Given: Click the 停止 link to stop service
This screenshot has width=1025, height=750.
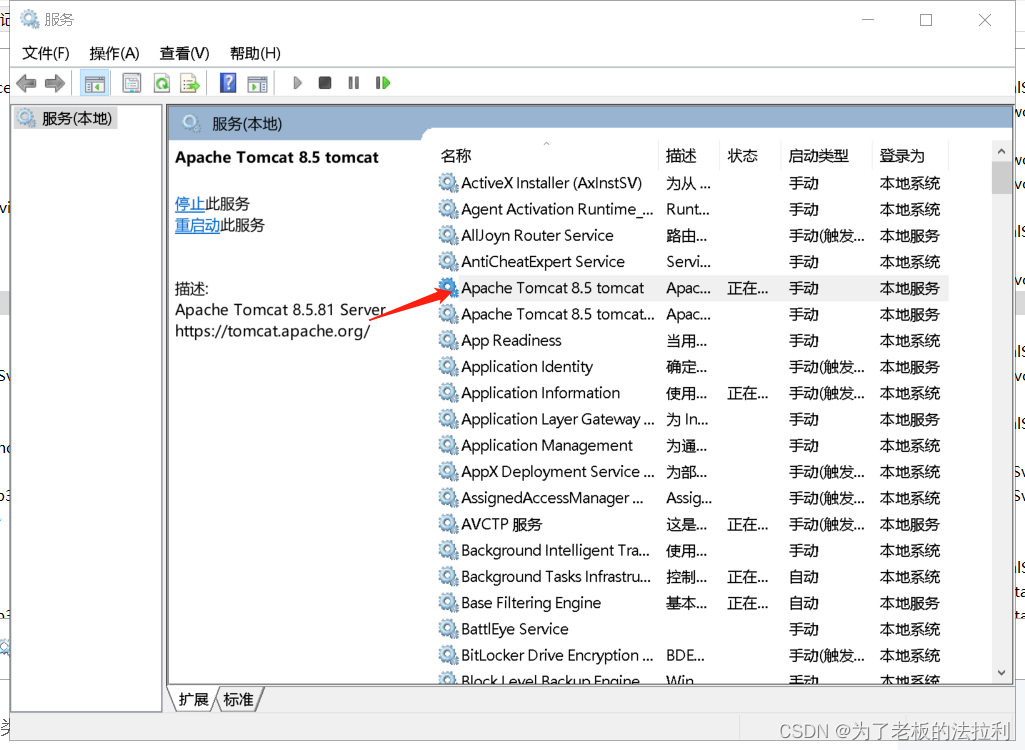Looking at the screenshot, I should [x=190, y=203].
